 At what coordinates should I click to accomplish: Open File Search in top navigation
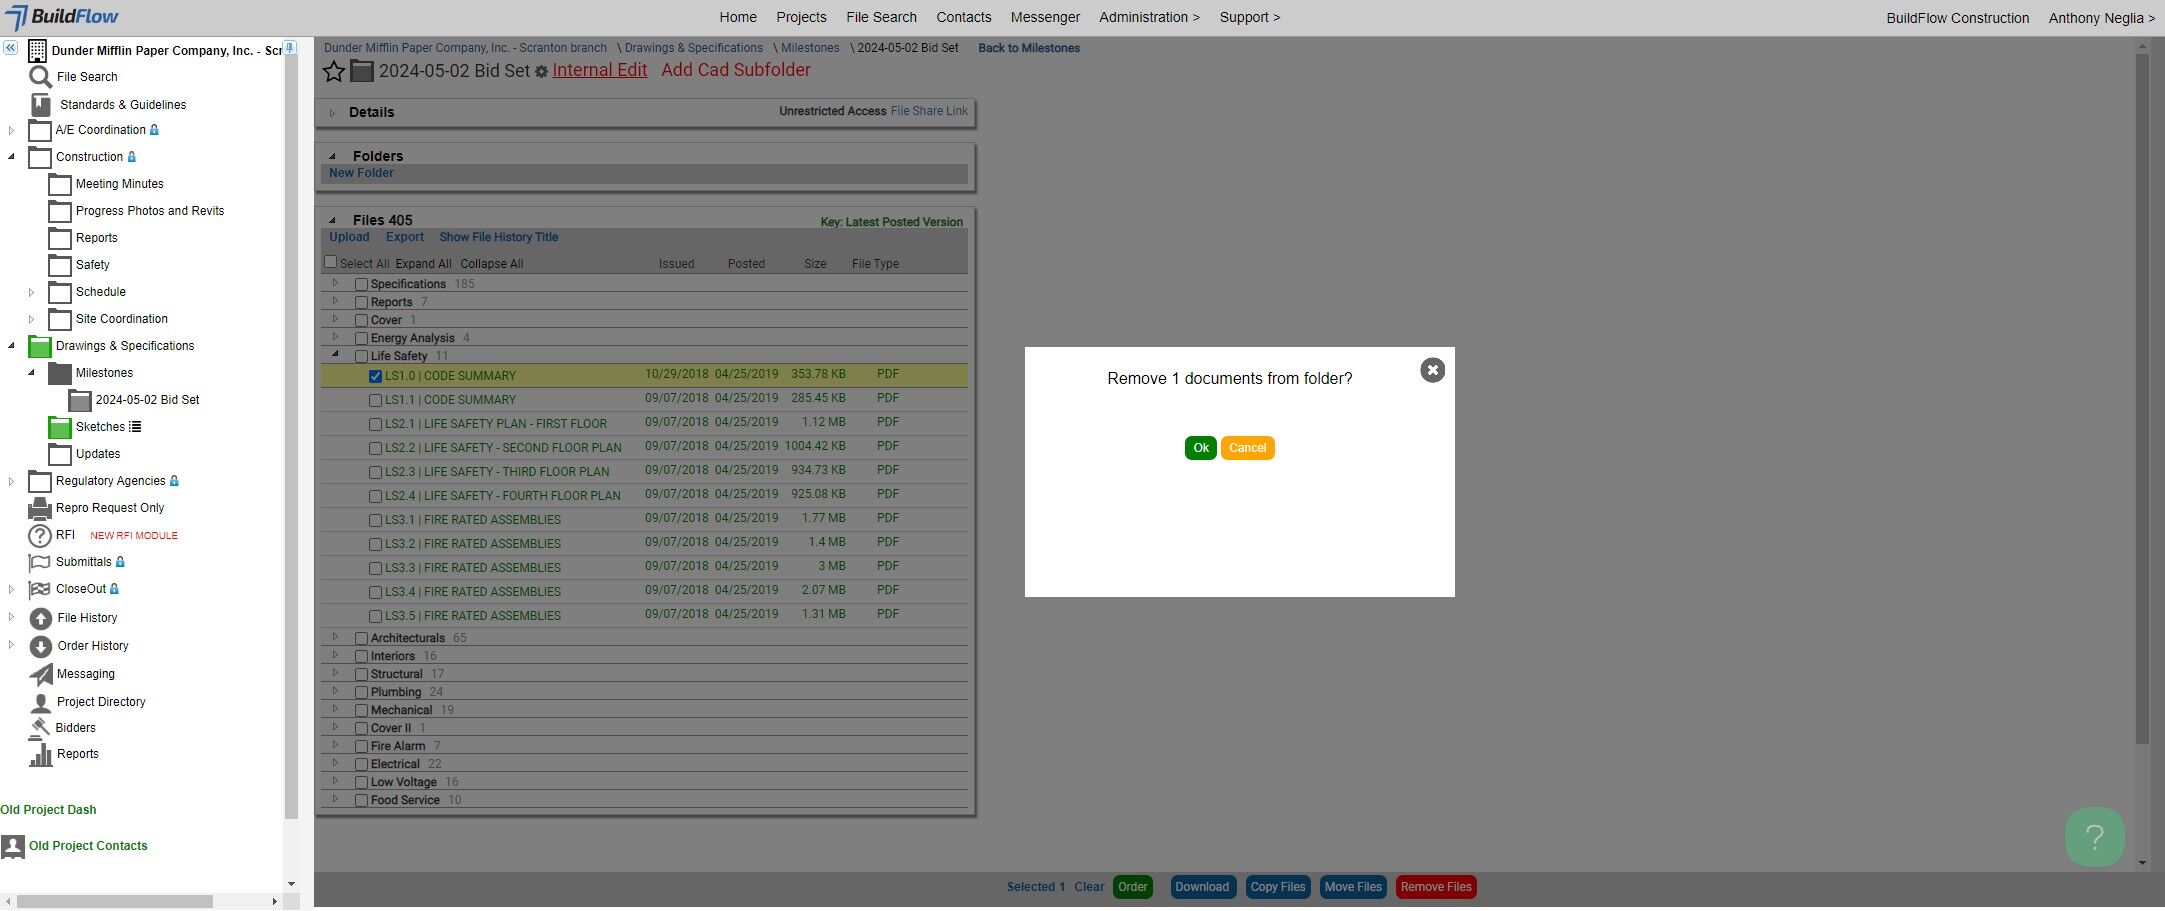[x=881, y=17]
